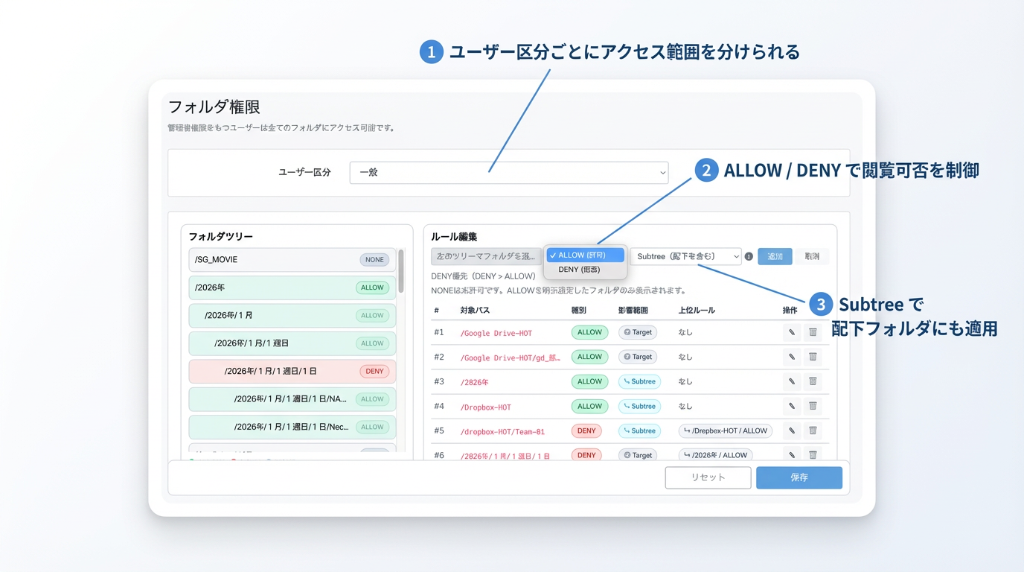
Task: Select the /2026年 folder tree row
Action: (292, 288)
